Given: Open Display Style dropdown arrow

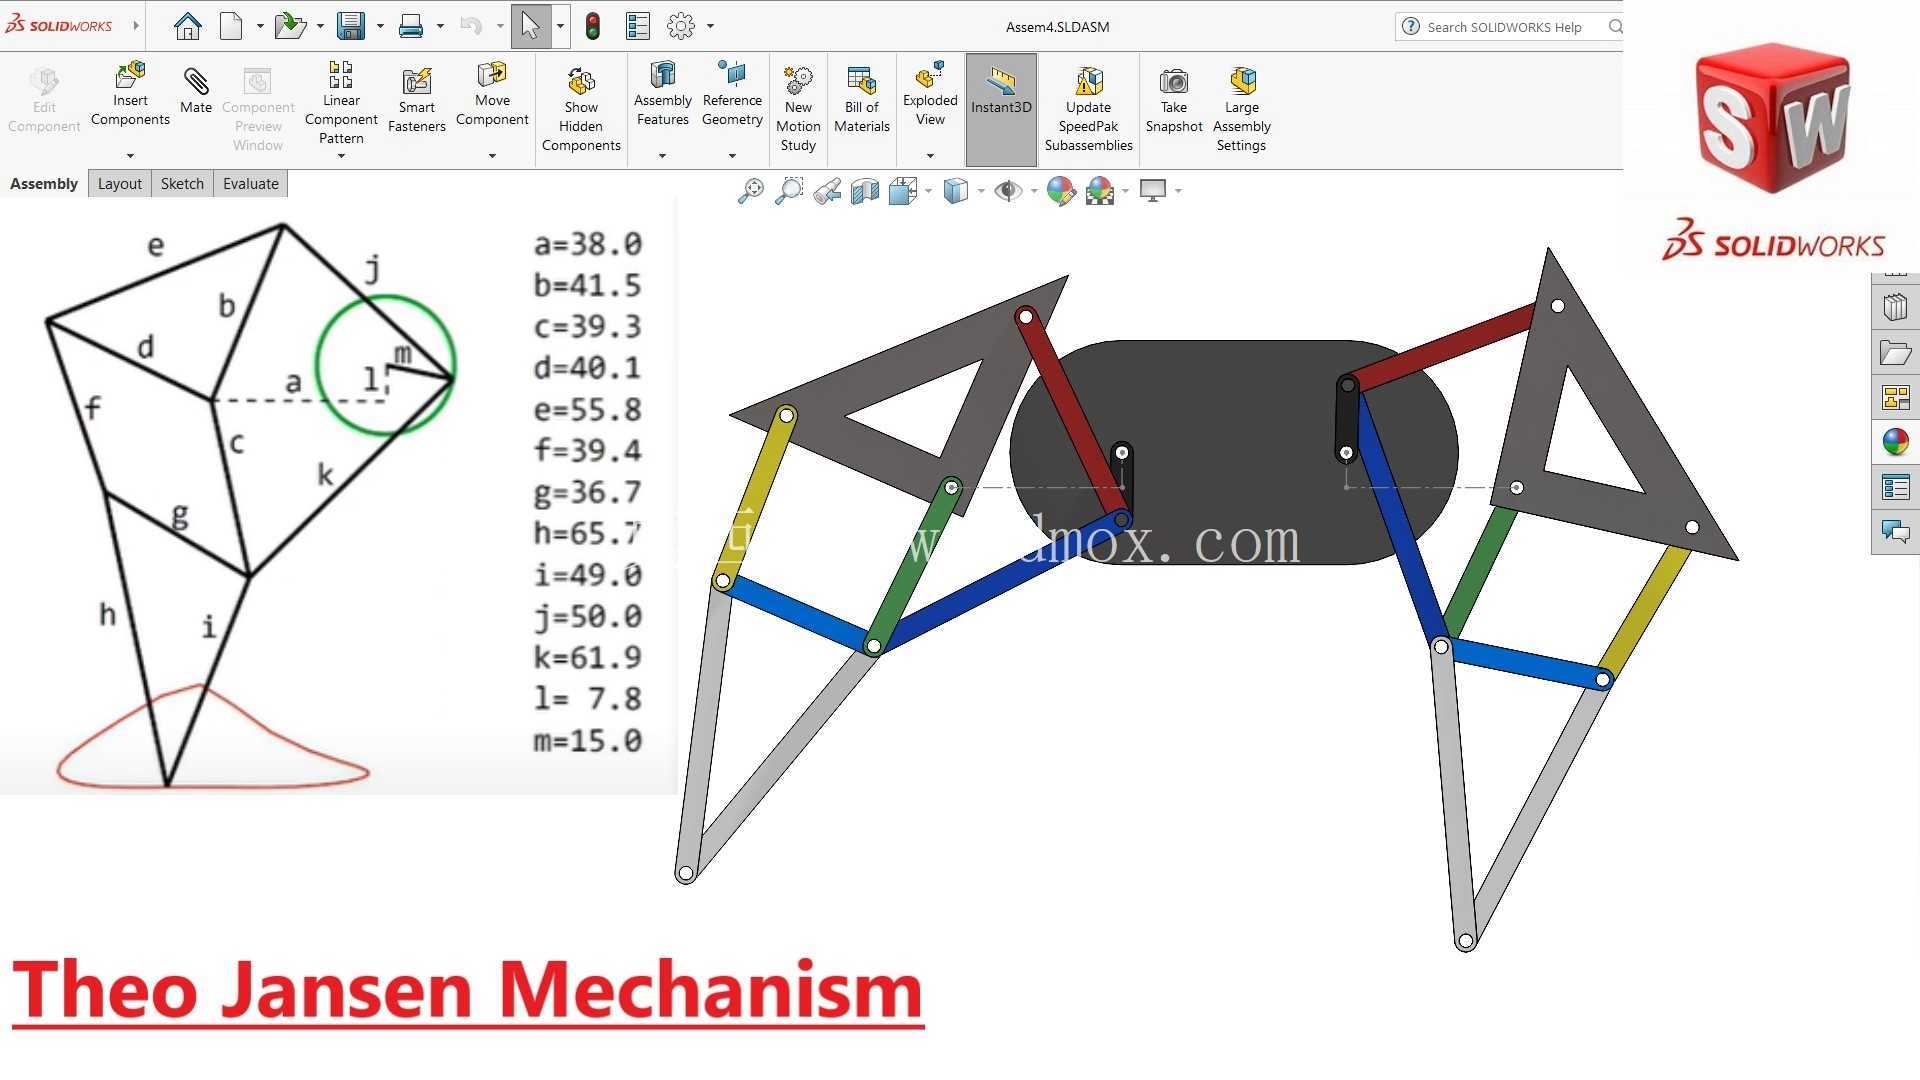Looking at the screenshot, I should click(981, 191).
